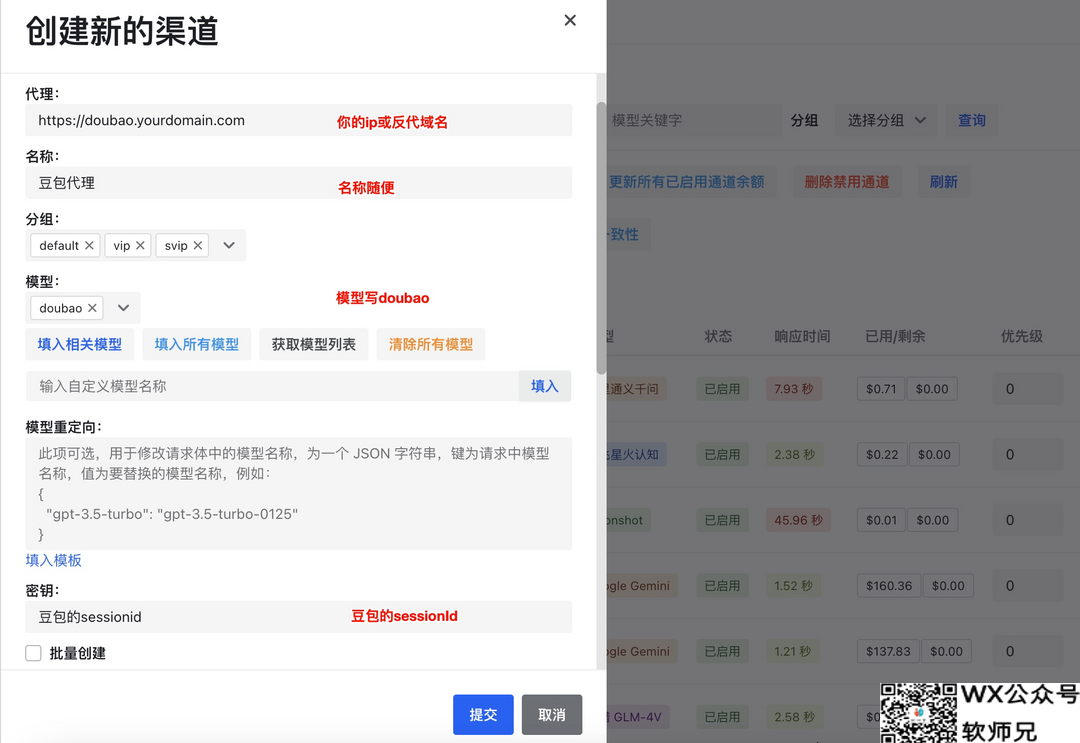Click the 2.38 秒 response time tag
Image resolution: width=1080 pixels, height=743 pixels.
click(x=794, y=454)
